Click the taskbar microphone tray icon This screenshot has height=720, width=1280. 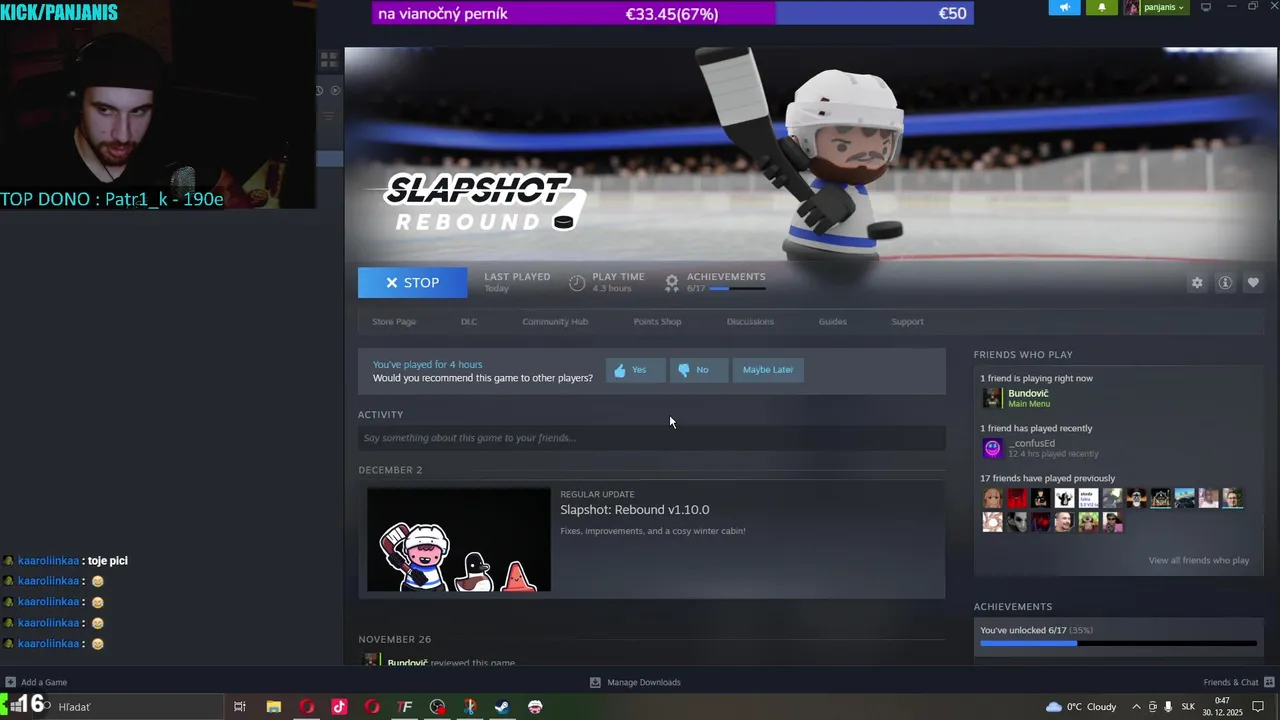point(1168,707)
